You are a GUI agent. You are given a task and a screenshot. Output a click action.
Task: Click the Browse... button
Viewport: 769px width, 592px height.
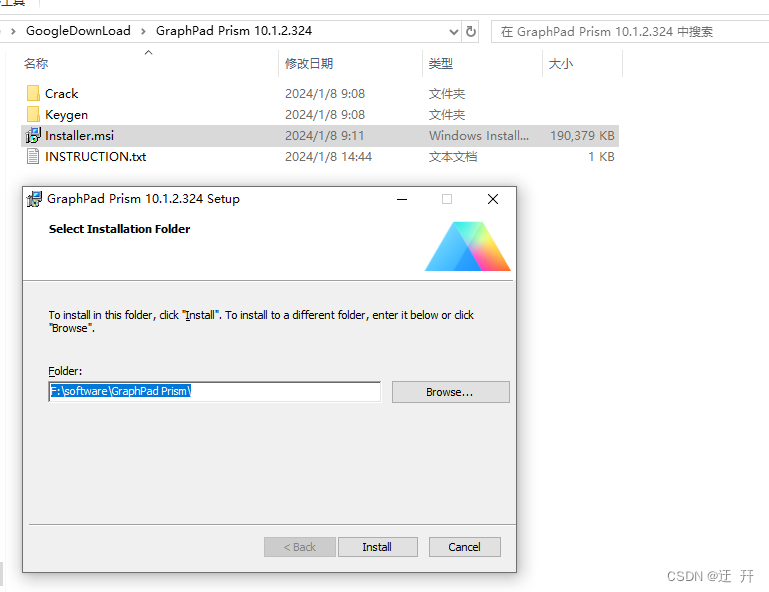pos(450,392)
